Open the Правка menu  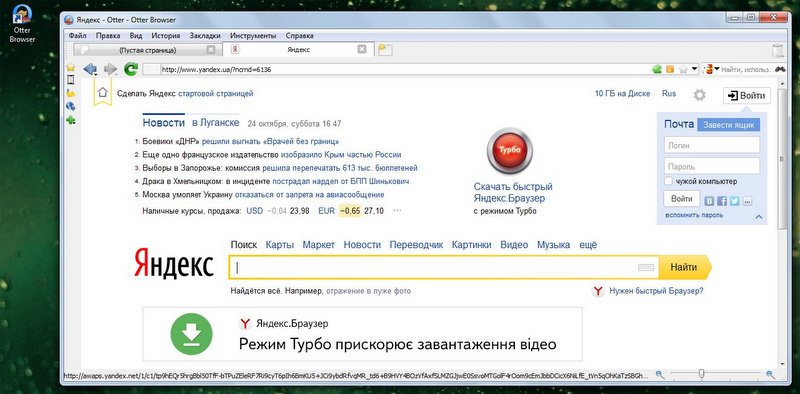coord(108,36)
